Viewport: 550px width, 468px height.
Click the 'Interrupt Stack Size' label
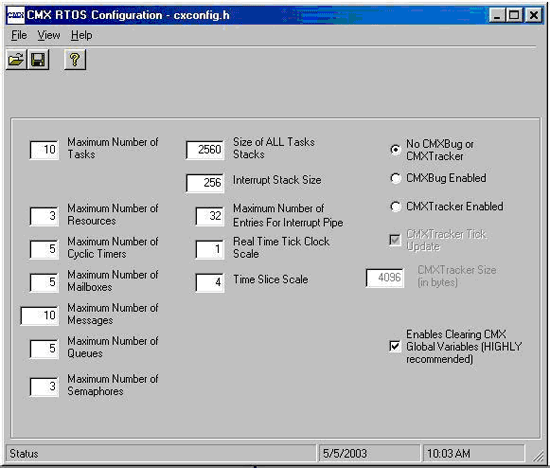[277, 180]
